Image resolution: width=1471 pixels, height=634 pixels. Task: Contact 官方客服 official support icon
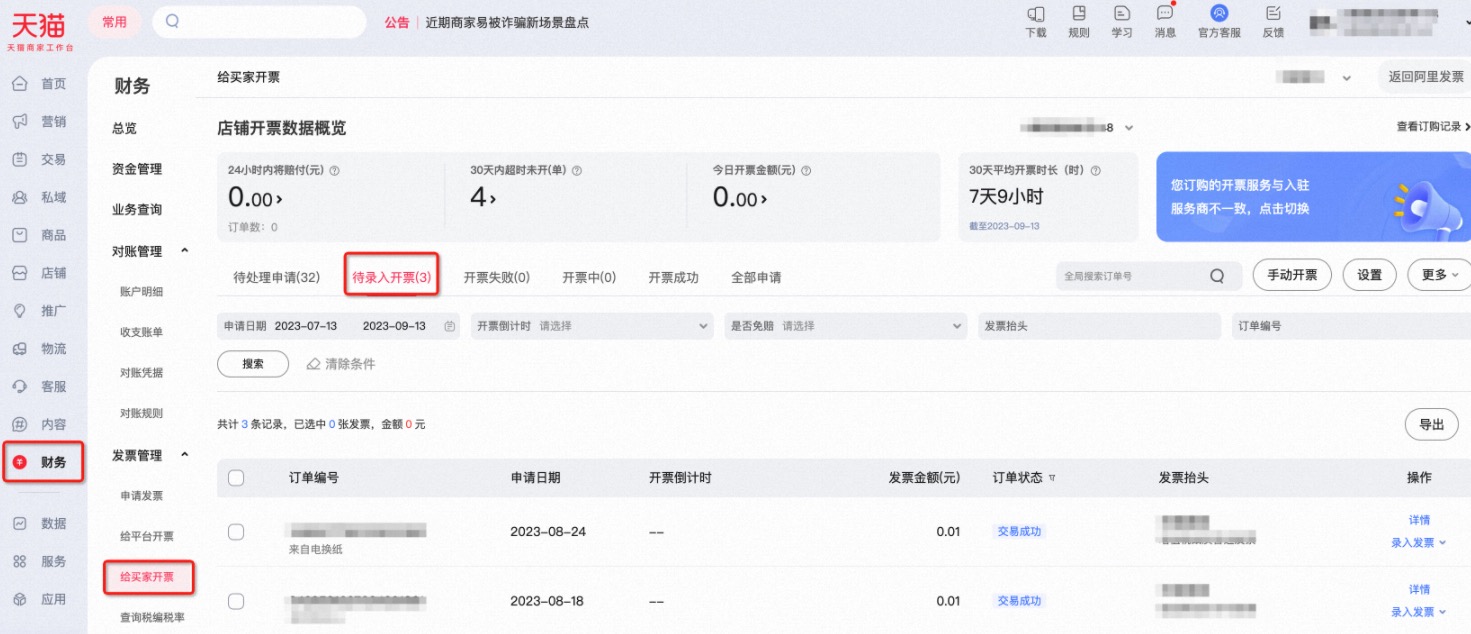1219,13
